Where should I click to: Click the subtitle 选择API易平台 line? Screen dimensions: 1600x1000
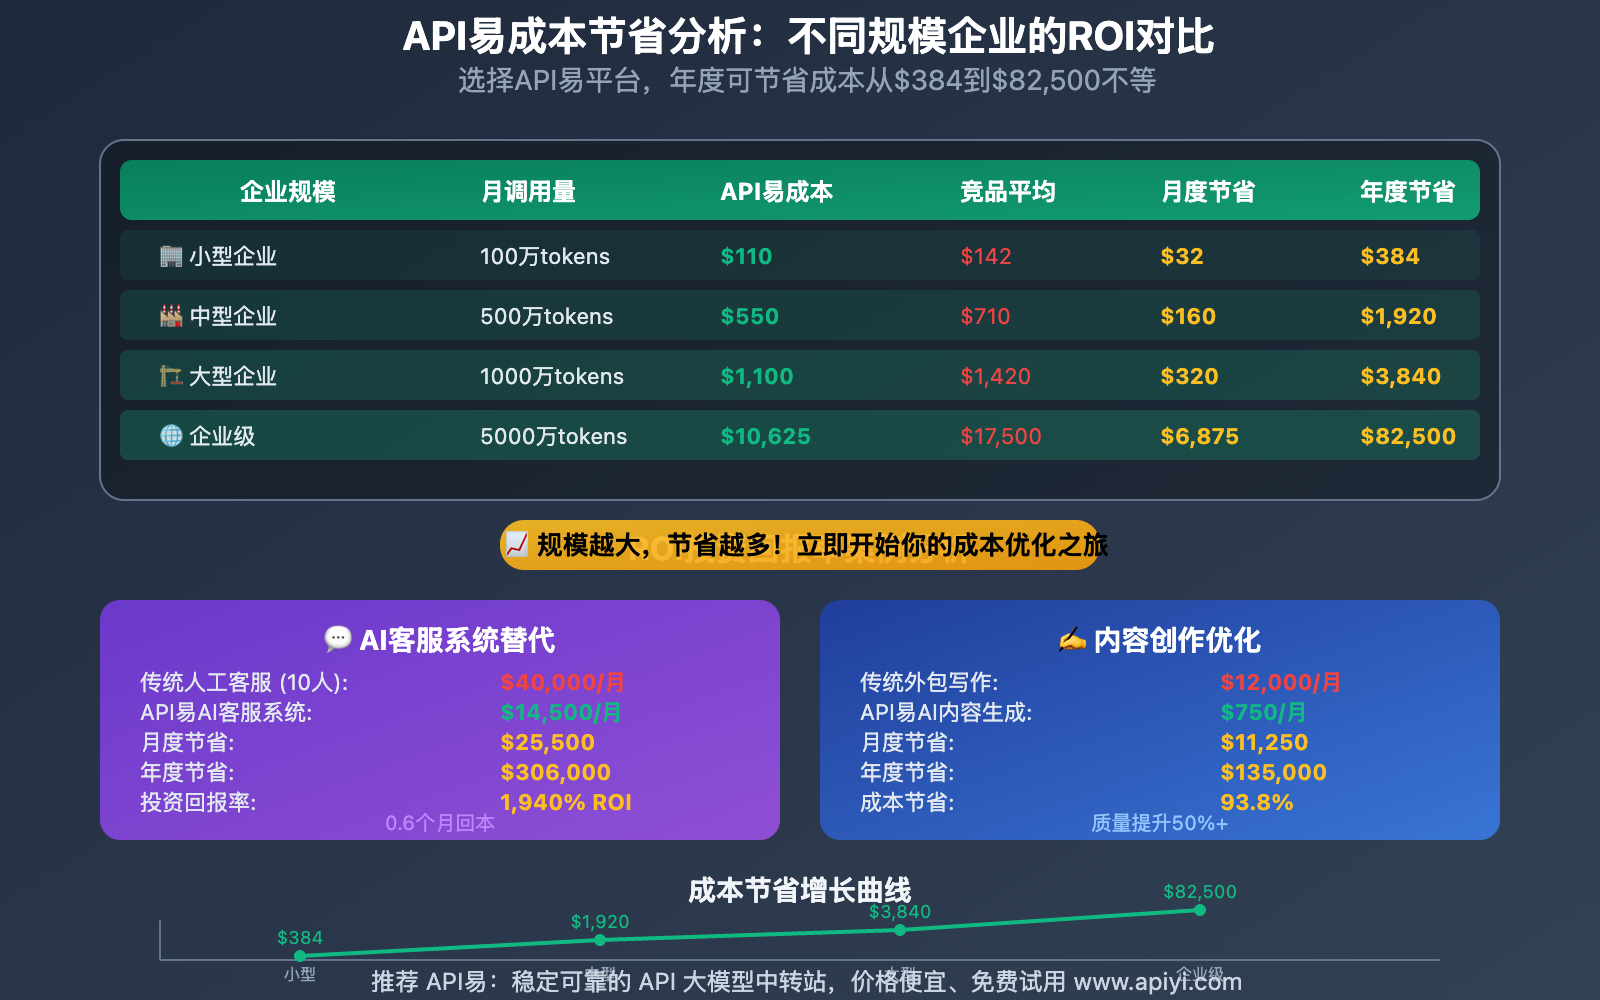[x=807, y=80]
